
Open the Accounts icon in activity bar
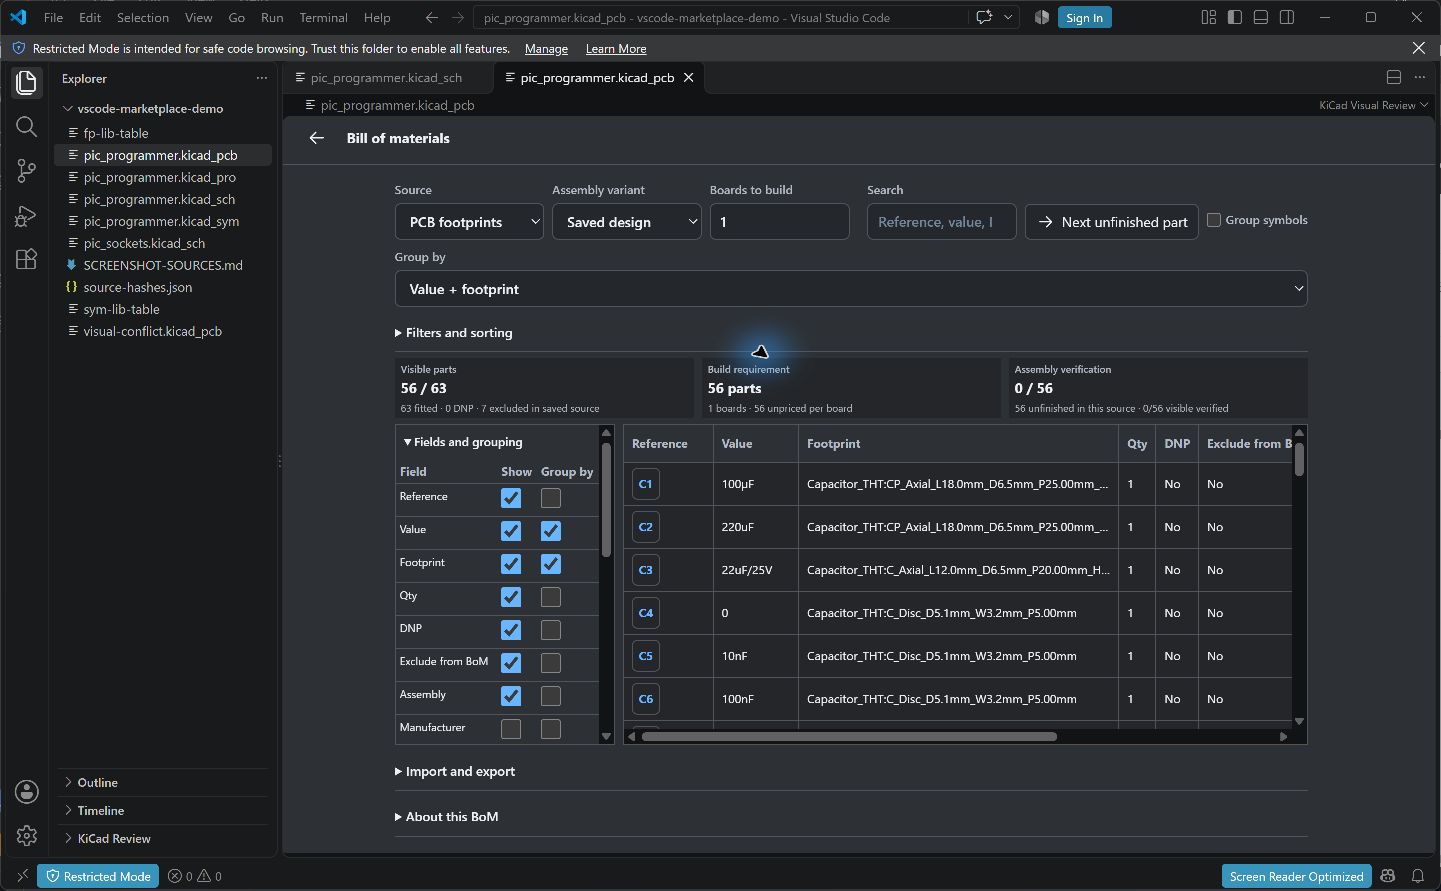[x=27, y=792]
